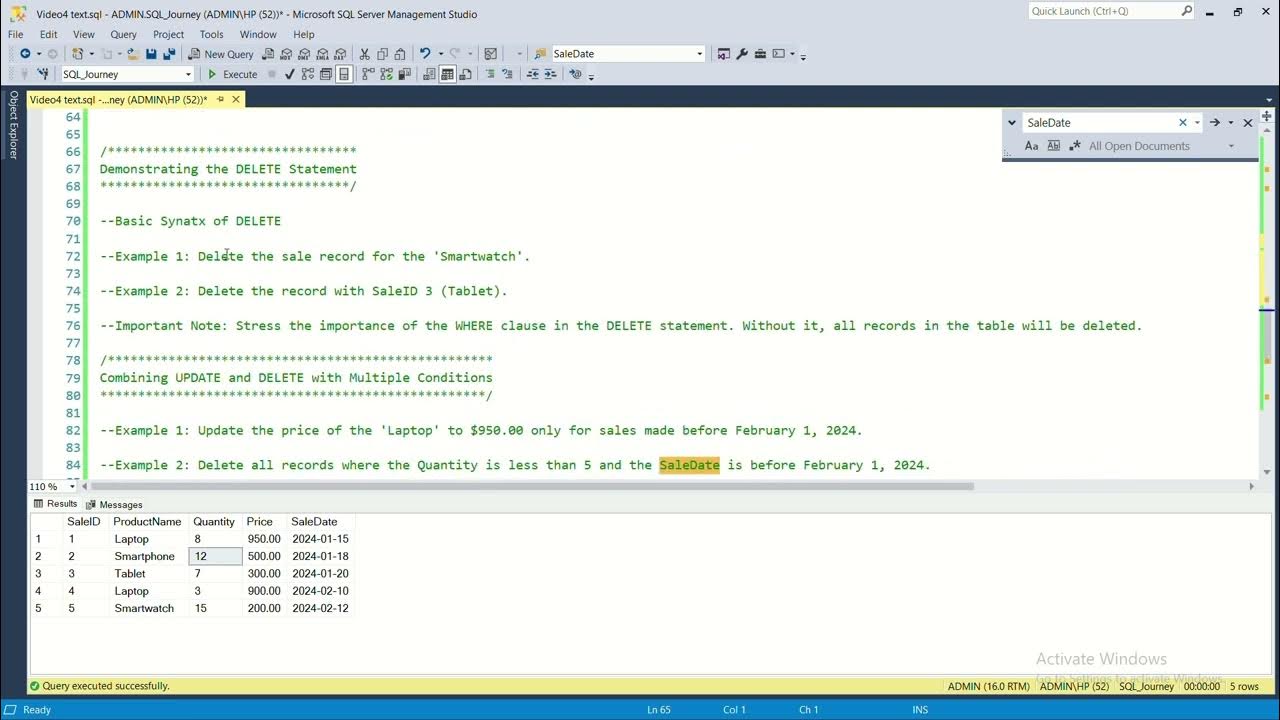Open the 110 % zoom dropdown
This screenshot has height=720, width=1280.
[x=71, y=487]
